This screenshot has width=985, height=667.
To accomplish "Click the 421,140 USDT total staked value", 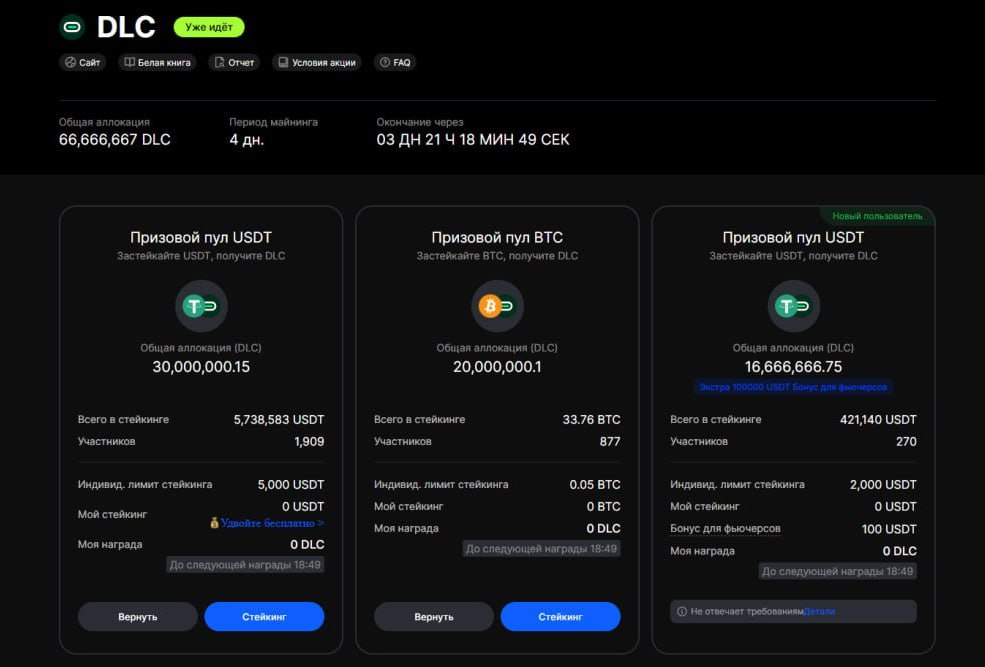I will tap(878, 420).
